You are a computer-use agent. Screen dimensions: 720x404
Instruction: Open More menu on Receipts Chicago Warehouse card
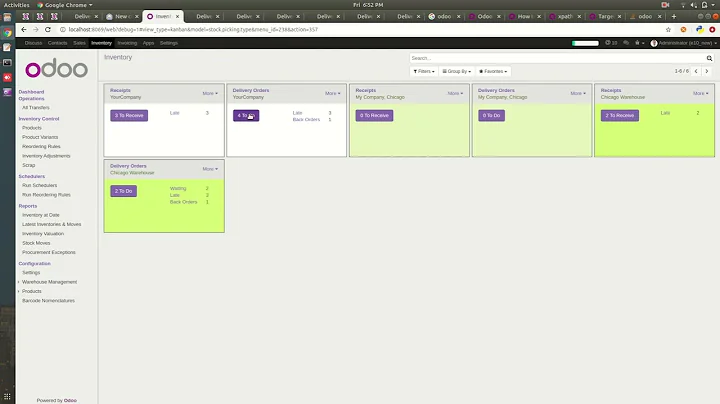tap(701, 93)
